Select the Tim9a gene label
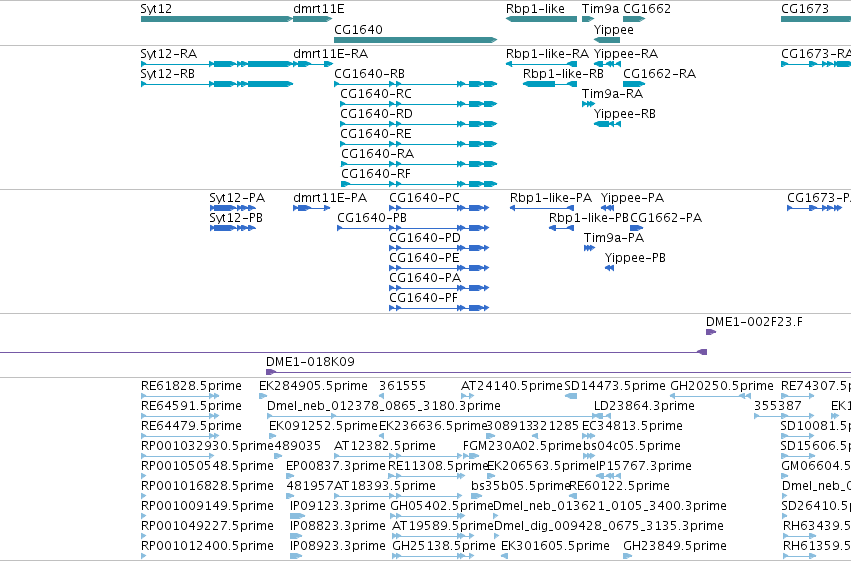This screenshot has width=851, height=561. tap(600, 9)
